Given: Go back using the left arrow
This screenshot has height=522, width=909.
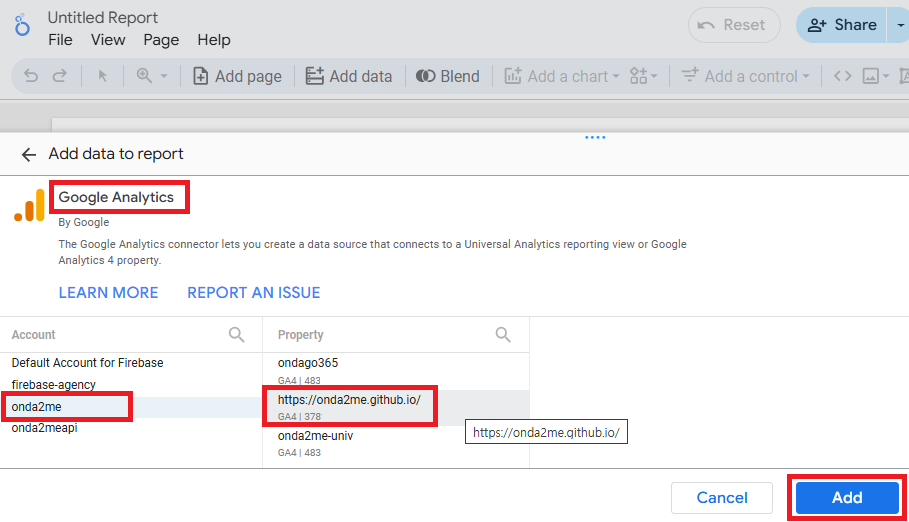Looking at the screenshot, I should 28,154.
